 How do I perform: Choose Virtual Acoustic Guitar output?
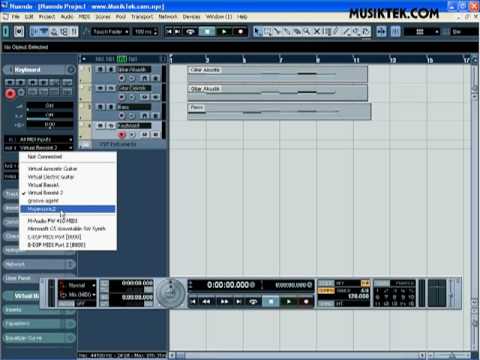[52, 169]
